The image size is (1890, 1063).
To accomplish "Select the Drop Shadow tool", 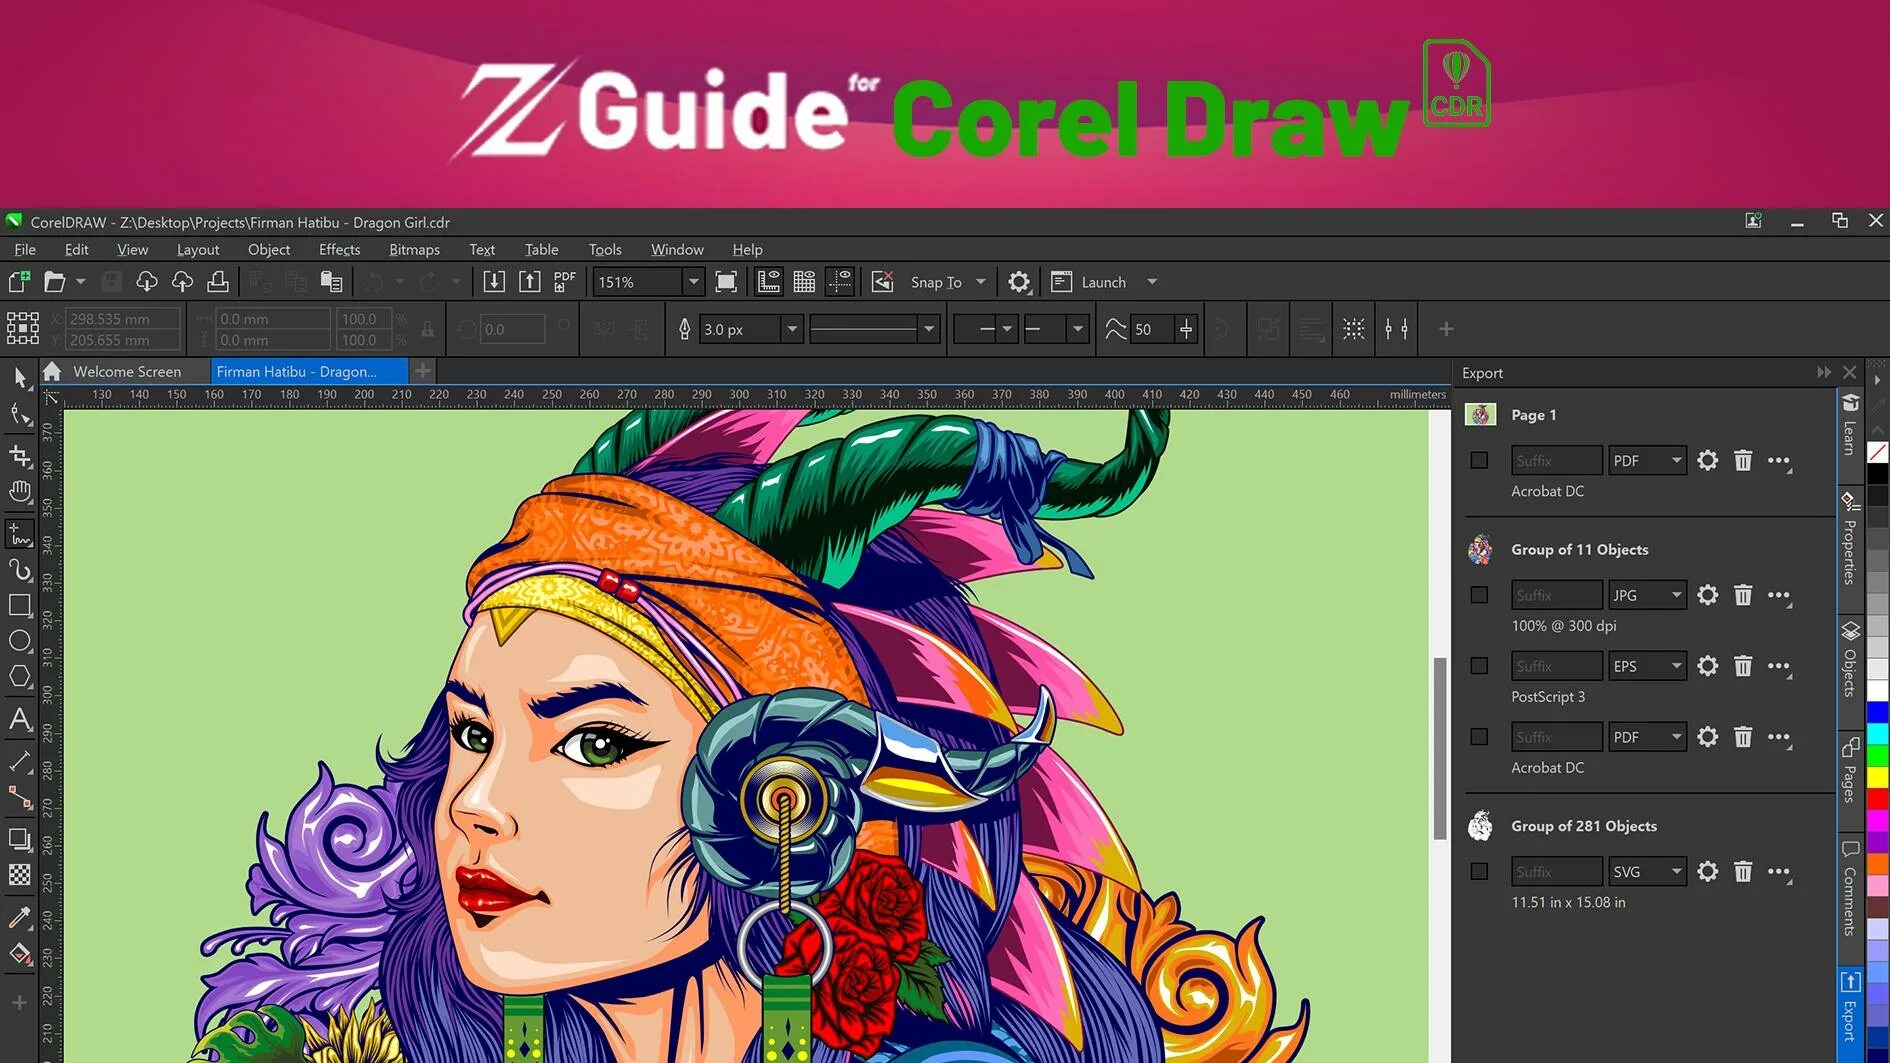I will 20,839.
